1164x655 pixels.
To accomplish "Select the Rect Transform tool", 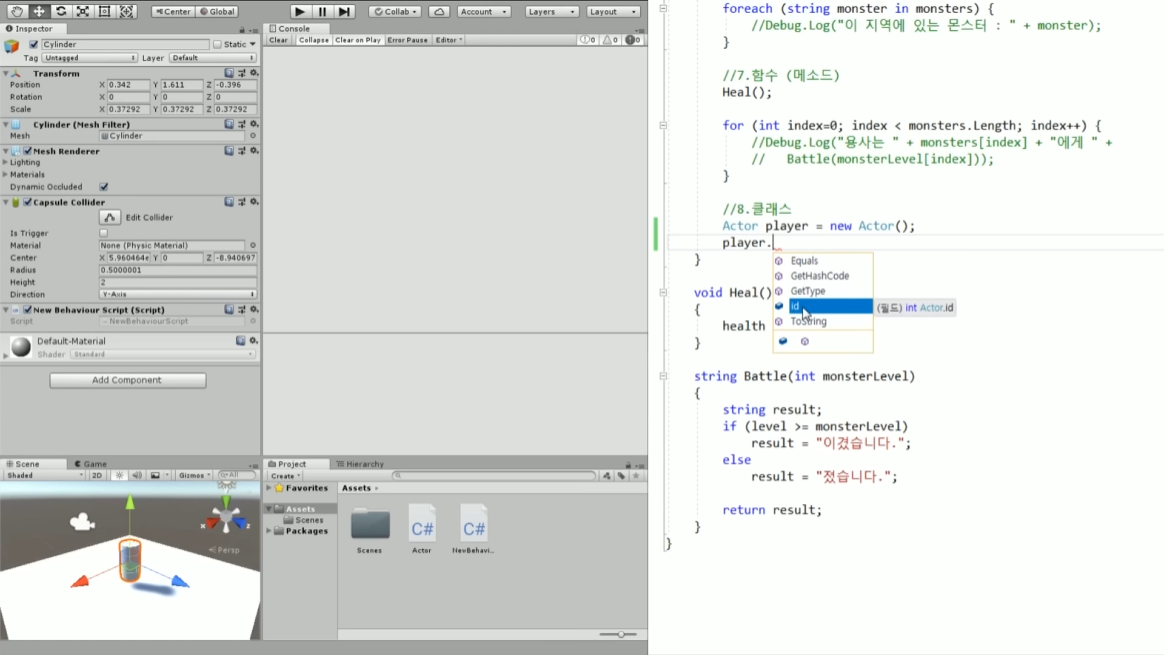I will [x=105, y=11].
